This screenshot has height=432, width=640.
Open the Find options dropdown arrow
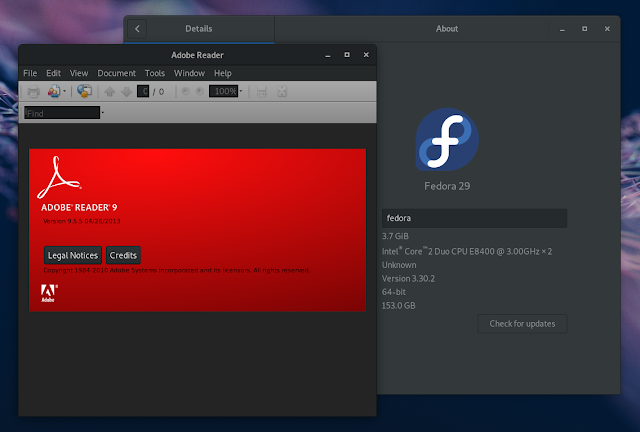click(x=102, y=113)
